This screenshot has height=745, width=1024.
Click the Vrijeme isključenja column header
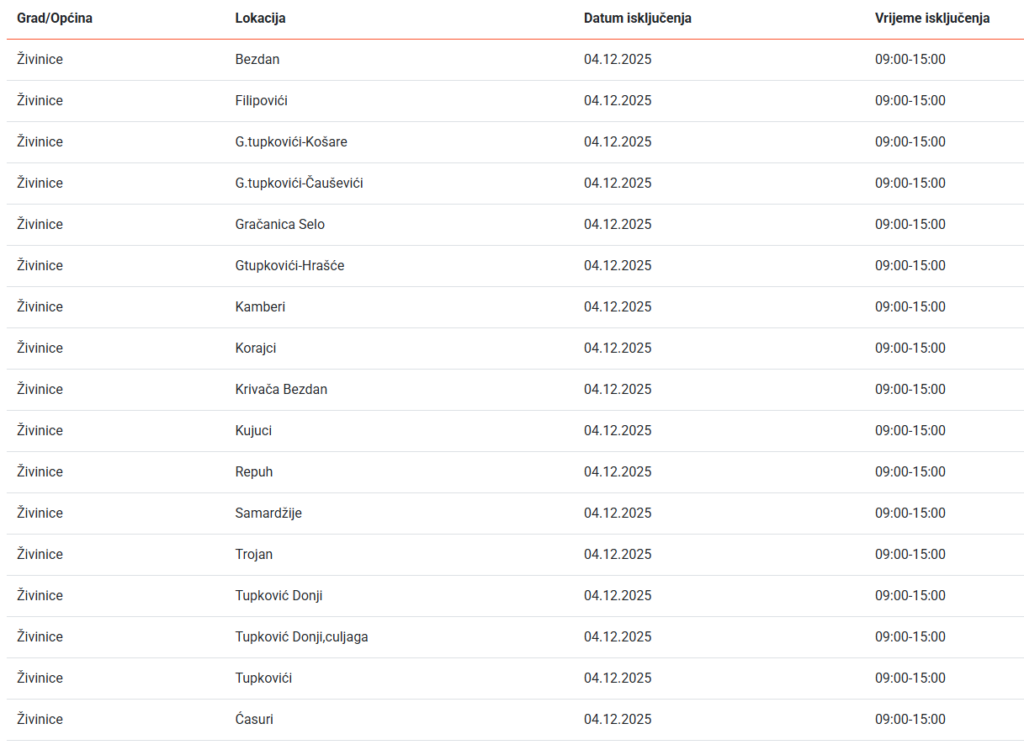[932, 18]
